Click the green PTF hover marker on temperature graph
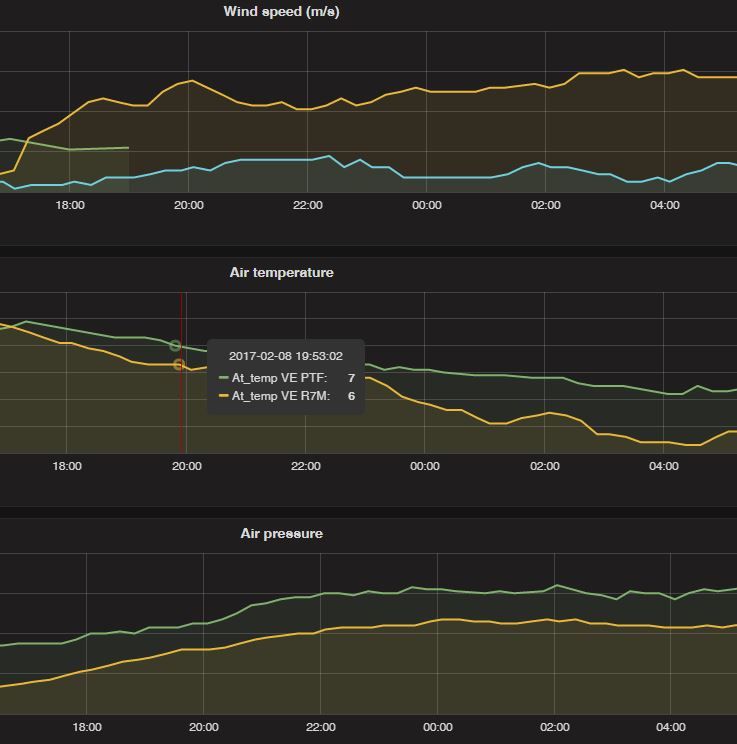 coord(175,345)
